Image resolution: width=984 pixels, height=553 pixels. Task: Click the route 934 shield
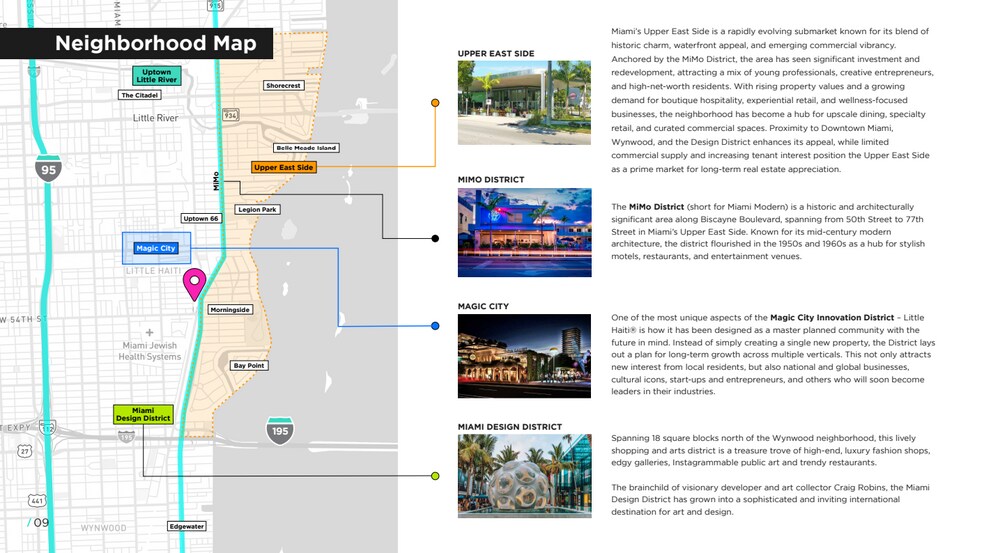(x=230, y=115)
